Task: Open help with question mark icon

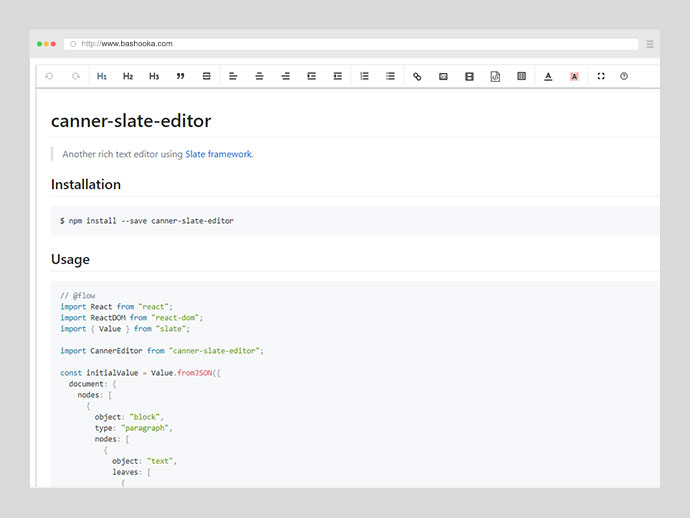Action: point(624,76)
